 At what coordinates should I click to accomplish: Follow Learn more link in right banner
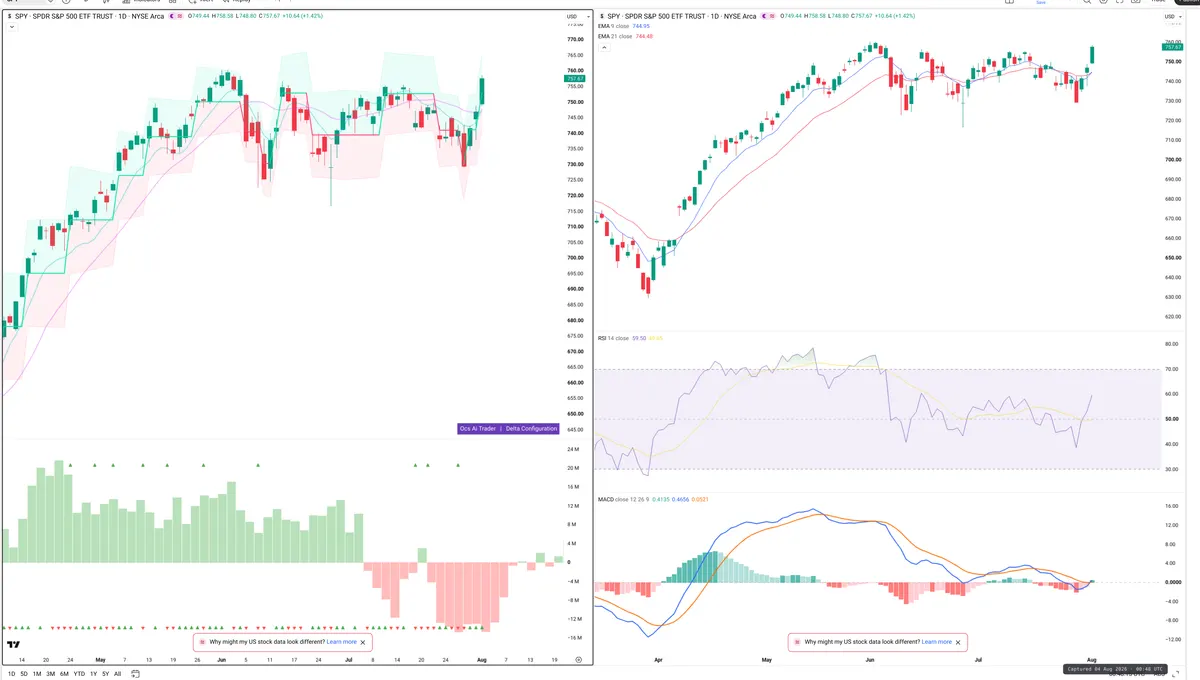(936, 642)
